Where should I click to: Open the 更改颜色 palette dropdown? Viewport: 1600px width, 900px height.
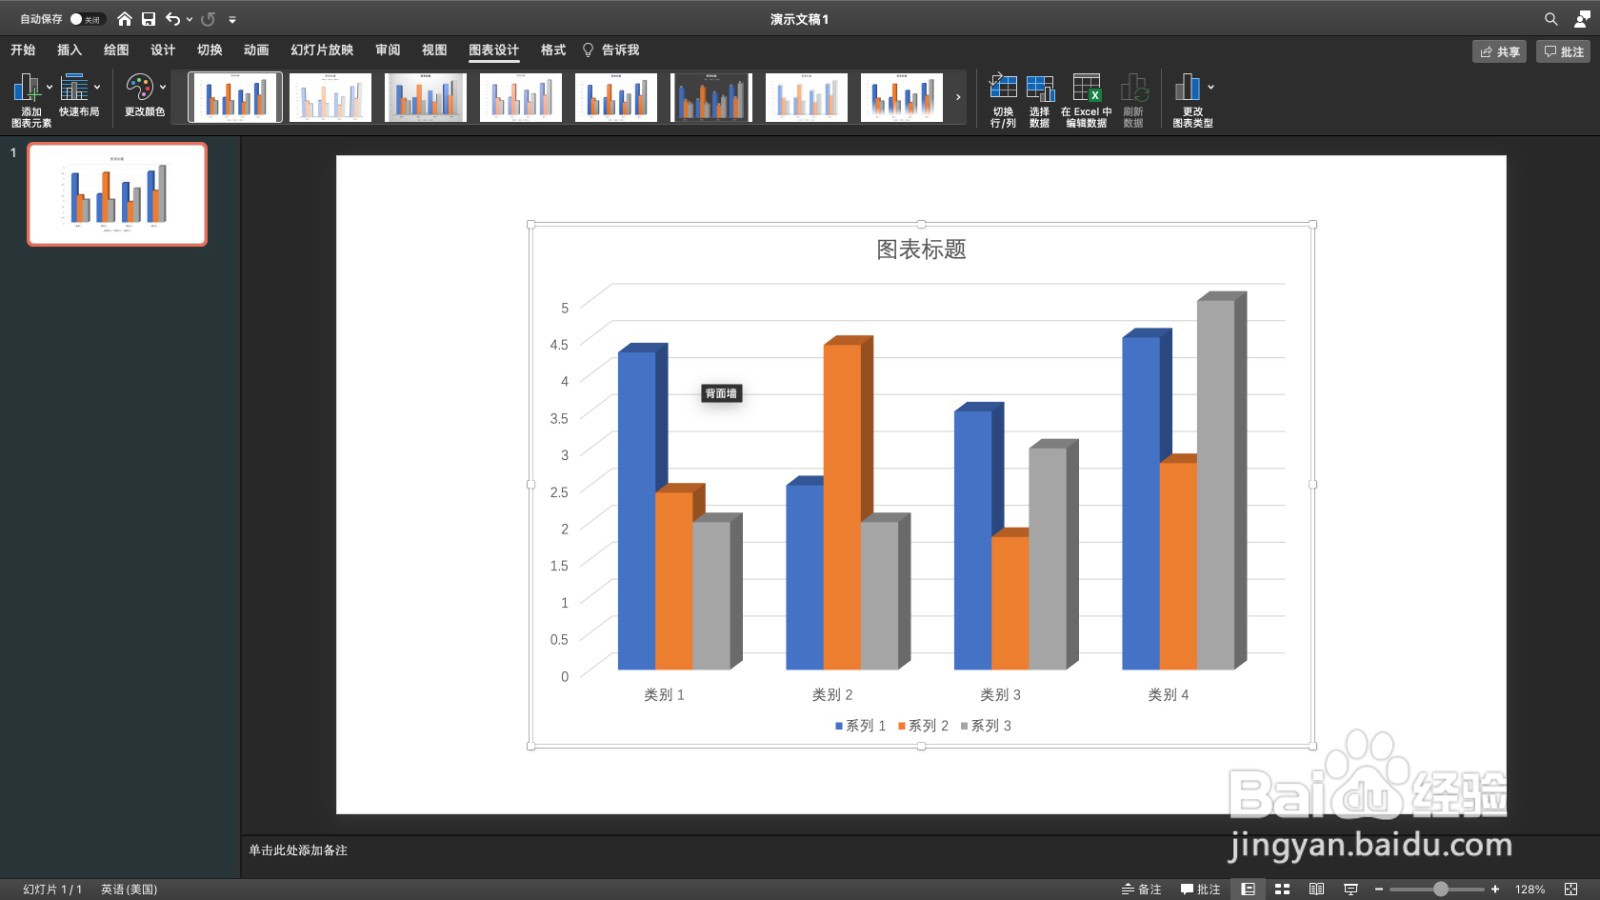tap(145, 96)
